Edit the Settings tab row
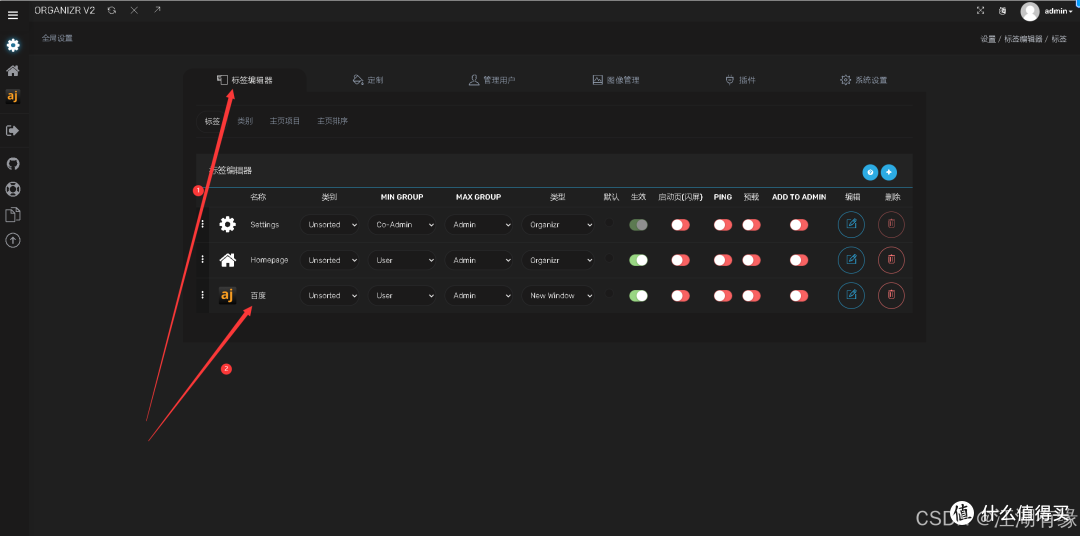Viewport: 1080px width, 536px height. point(851,224)
